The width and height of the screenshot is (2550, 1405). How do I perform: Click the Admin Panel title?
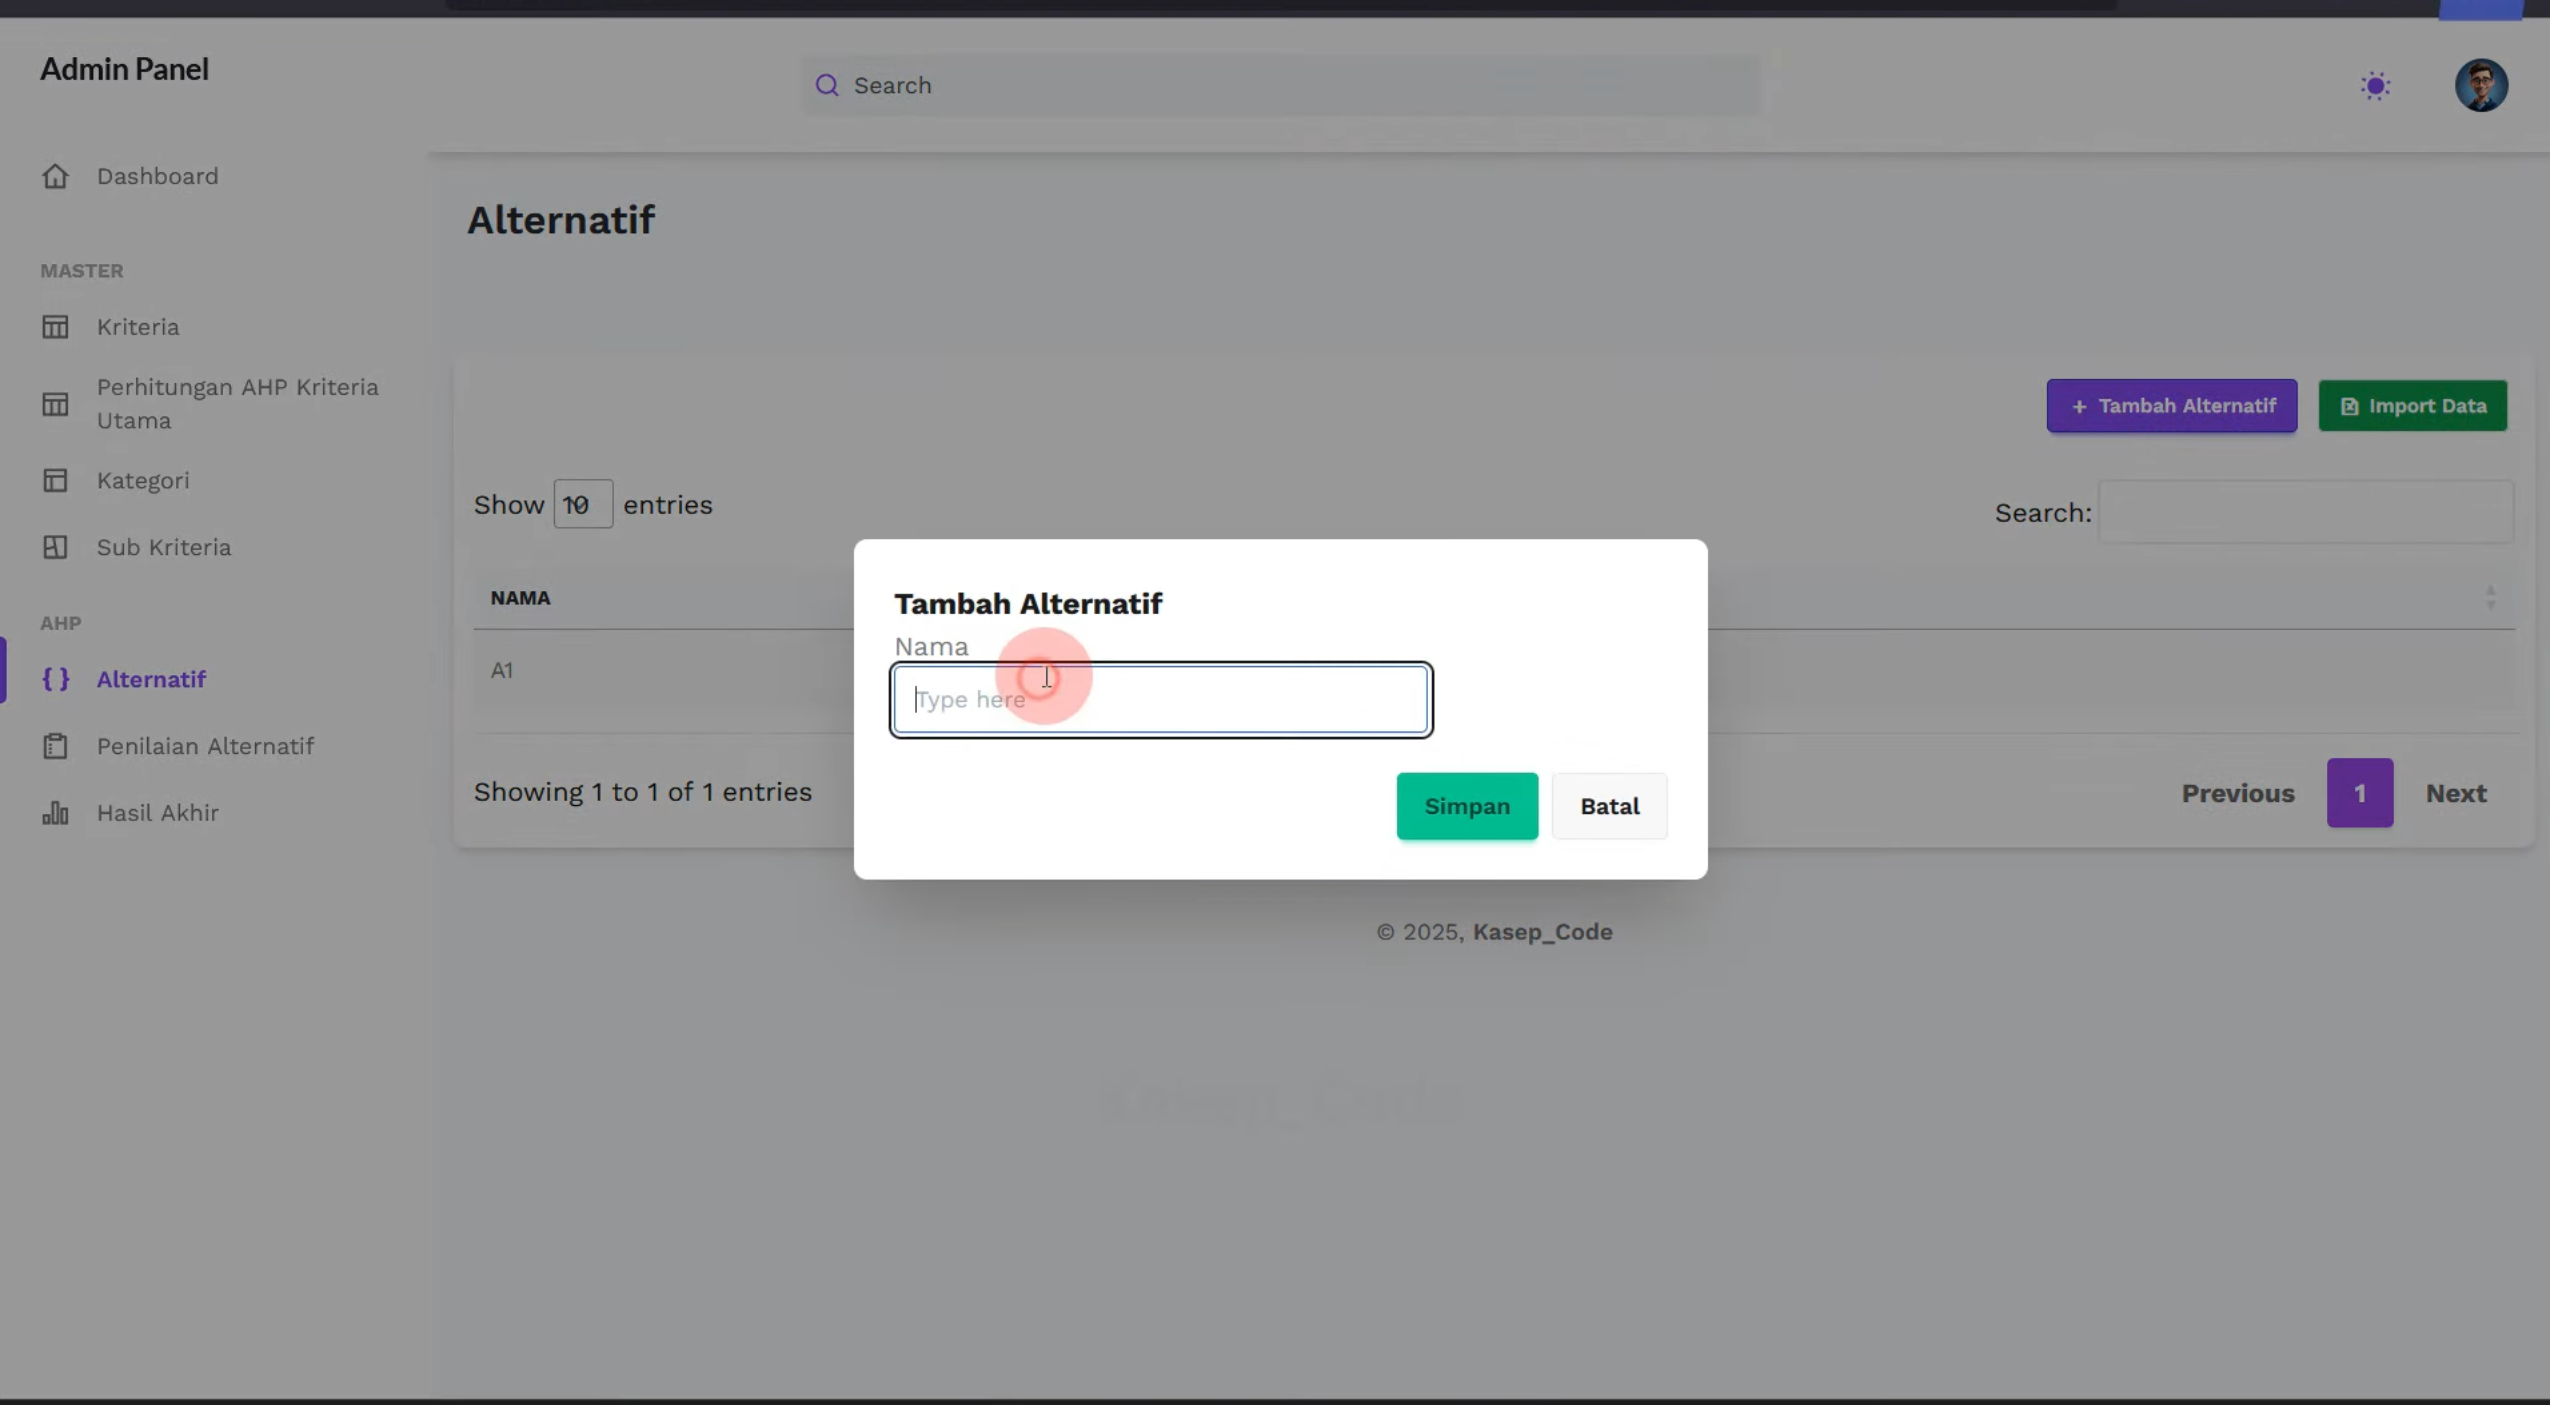tap(124, 69)
